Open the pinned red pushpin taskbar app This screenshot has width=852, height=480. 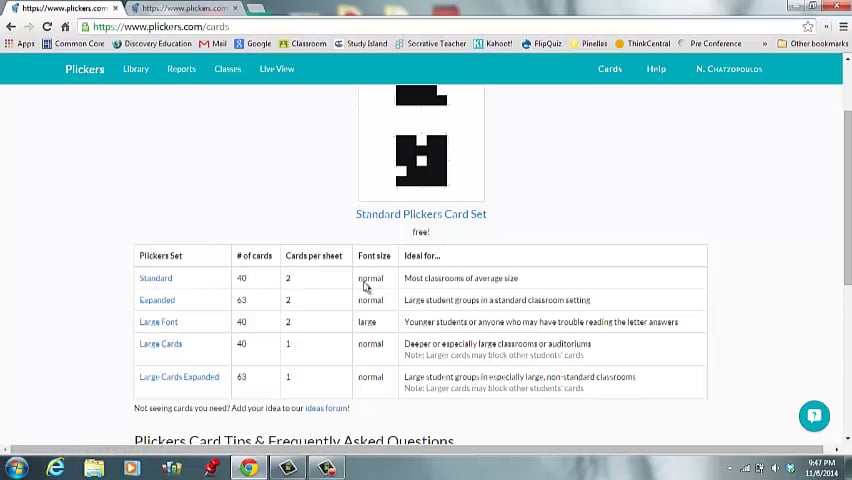[211, 467]
